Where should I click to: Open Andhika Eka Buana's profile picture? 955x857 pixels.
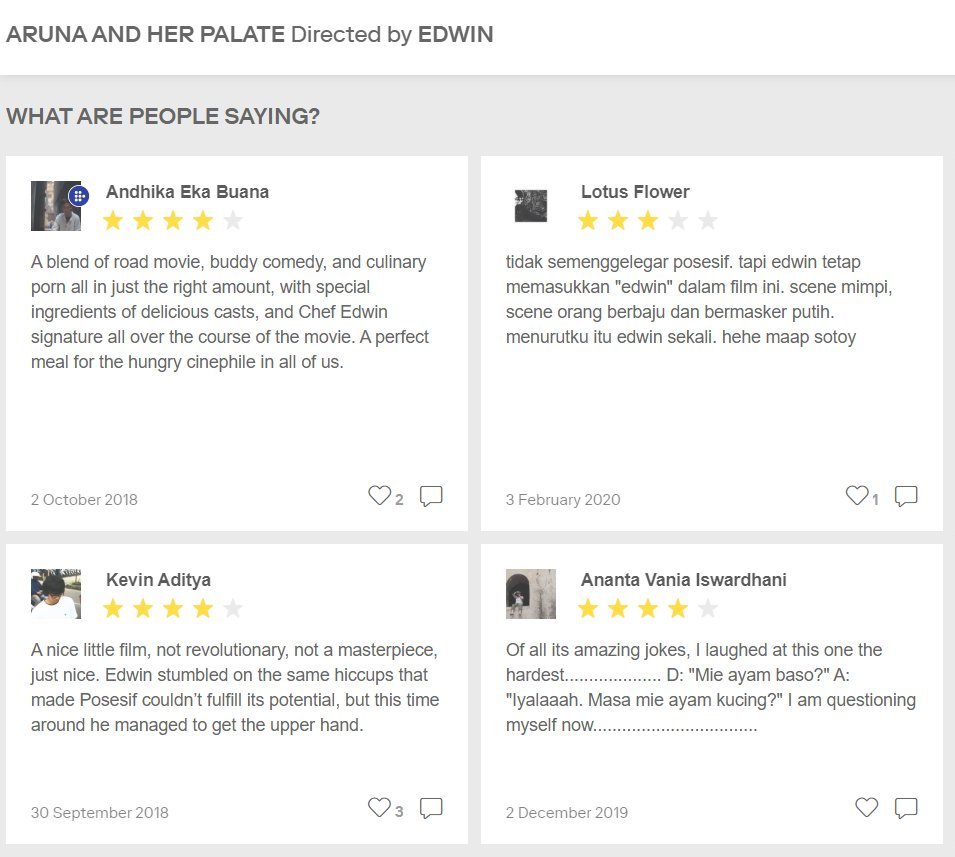click(x=55, y=206)
